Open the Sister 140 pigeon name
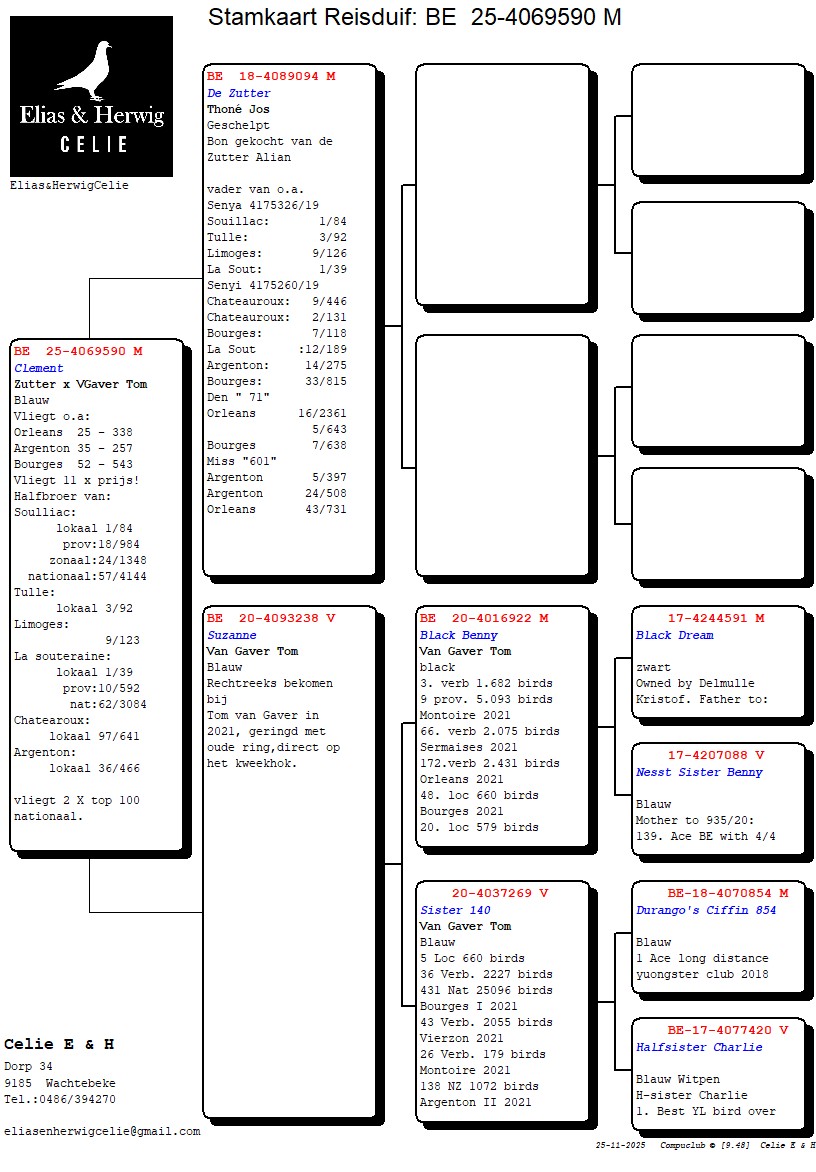 pos(455,910)
